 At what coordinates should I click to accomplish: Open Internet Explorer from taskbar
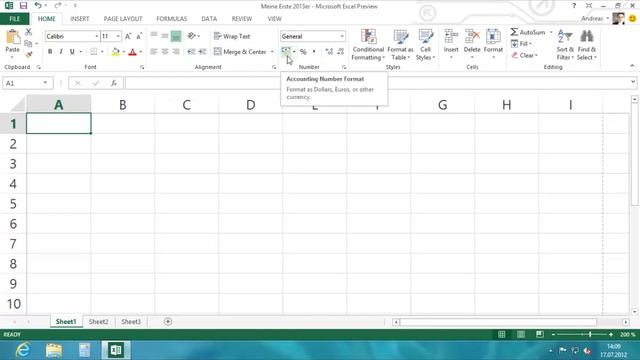(23, 350)
